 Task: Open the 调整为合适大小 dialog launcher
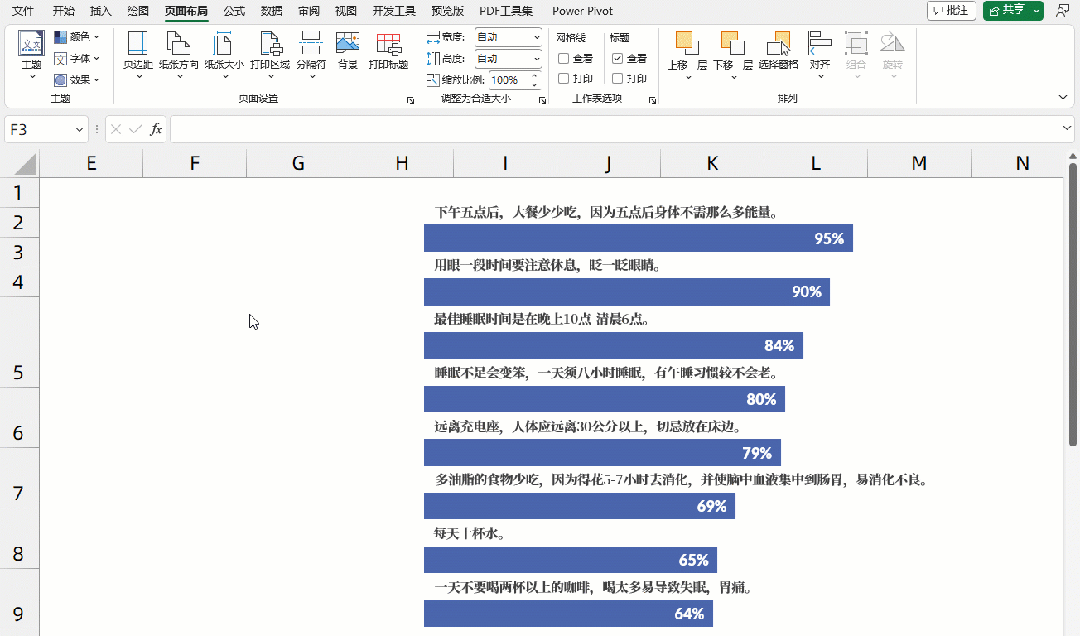(x=542, y=101)
